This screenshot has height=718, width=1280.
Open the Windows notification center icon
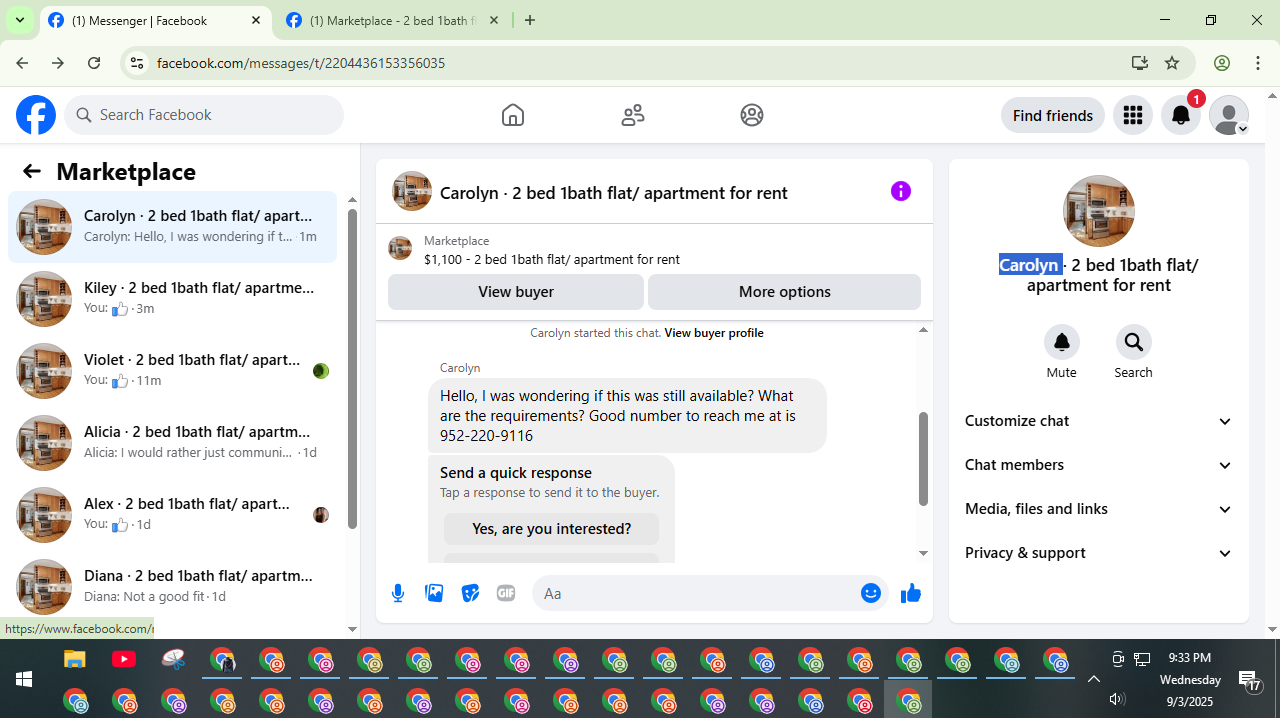(1250, 681)
